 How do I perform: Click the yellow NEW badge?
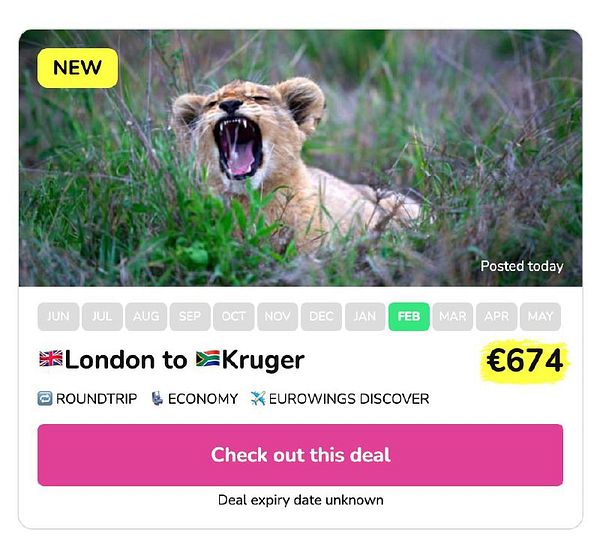pos(77,68)
